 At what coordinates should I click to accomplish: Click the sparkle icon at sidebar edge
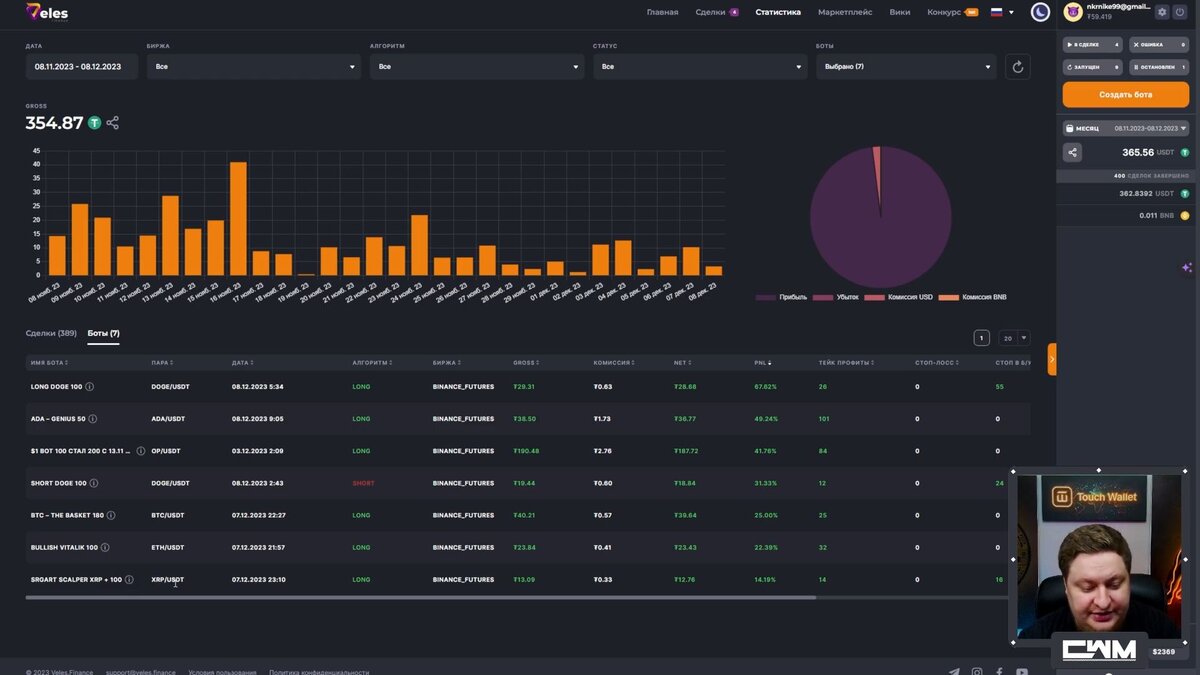point(1187,268)
